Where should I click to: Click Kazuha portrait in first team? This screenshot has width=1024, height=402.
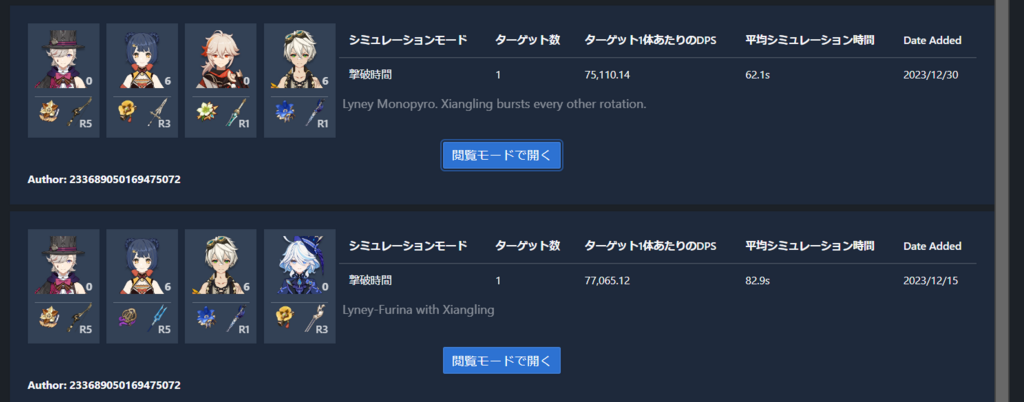pos(221,59)
